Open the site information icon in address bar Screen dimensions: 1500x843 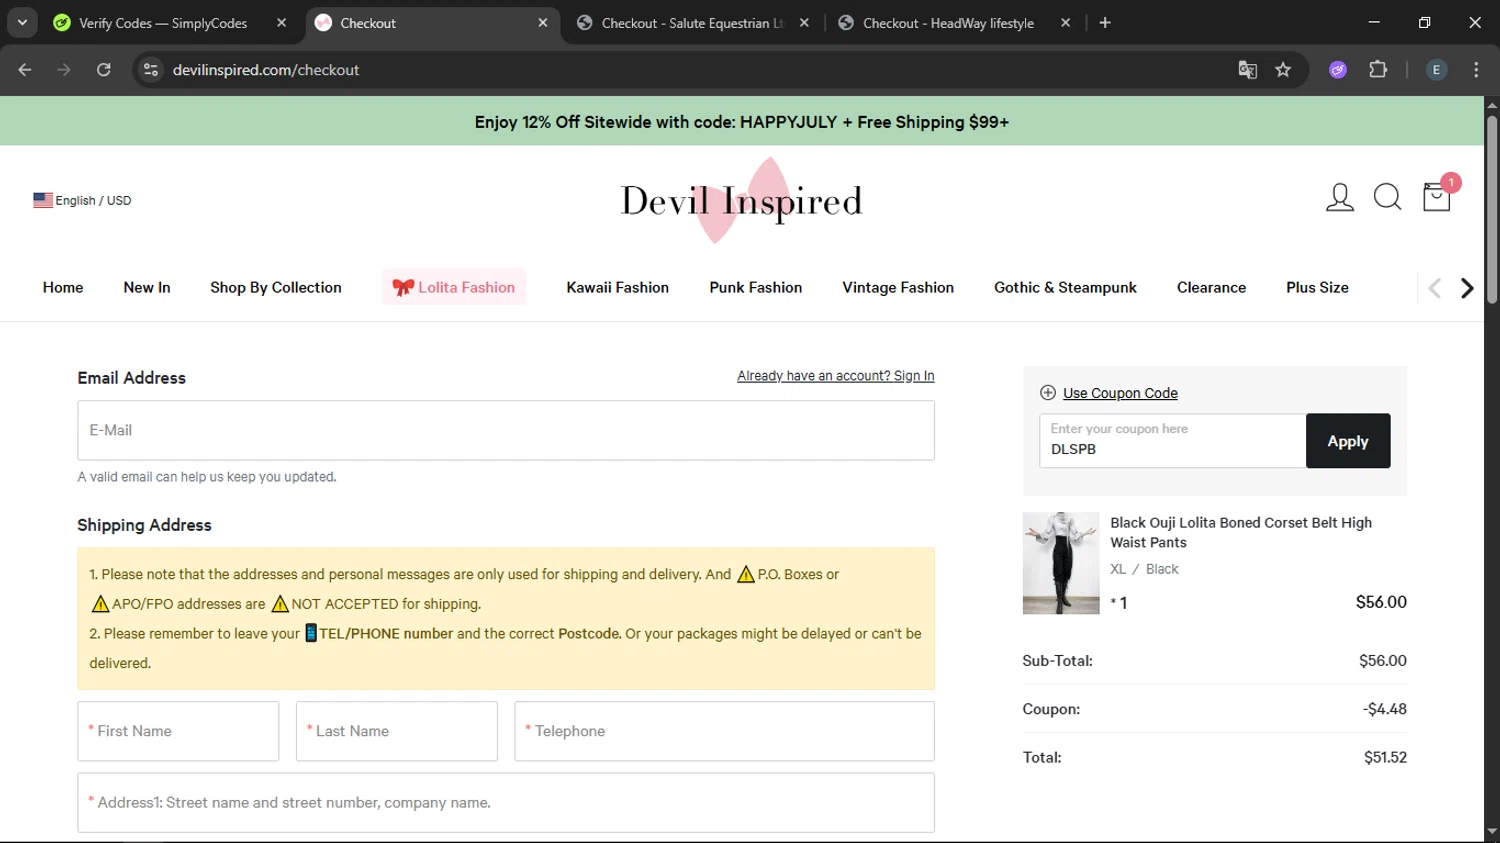tap(150, 70)
